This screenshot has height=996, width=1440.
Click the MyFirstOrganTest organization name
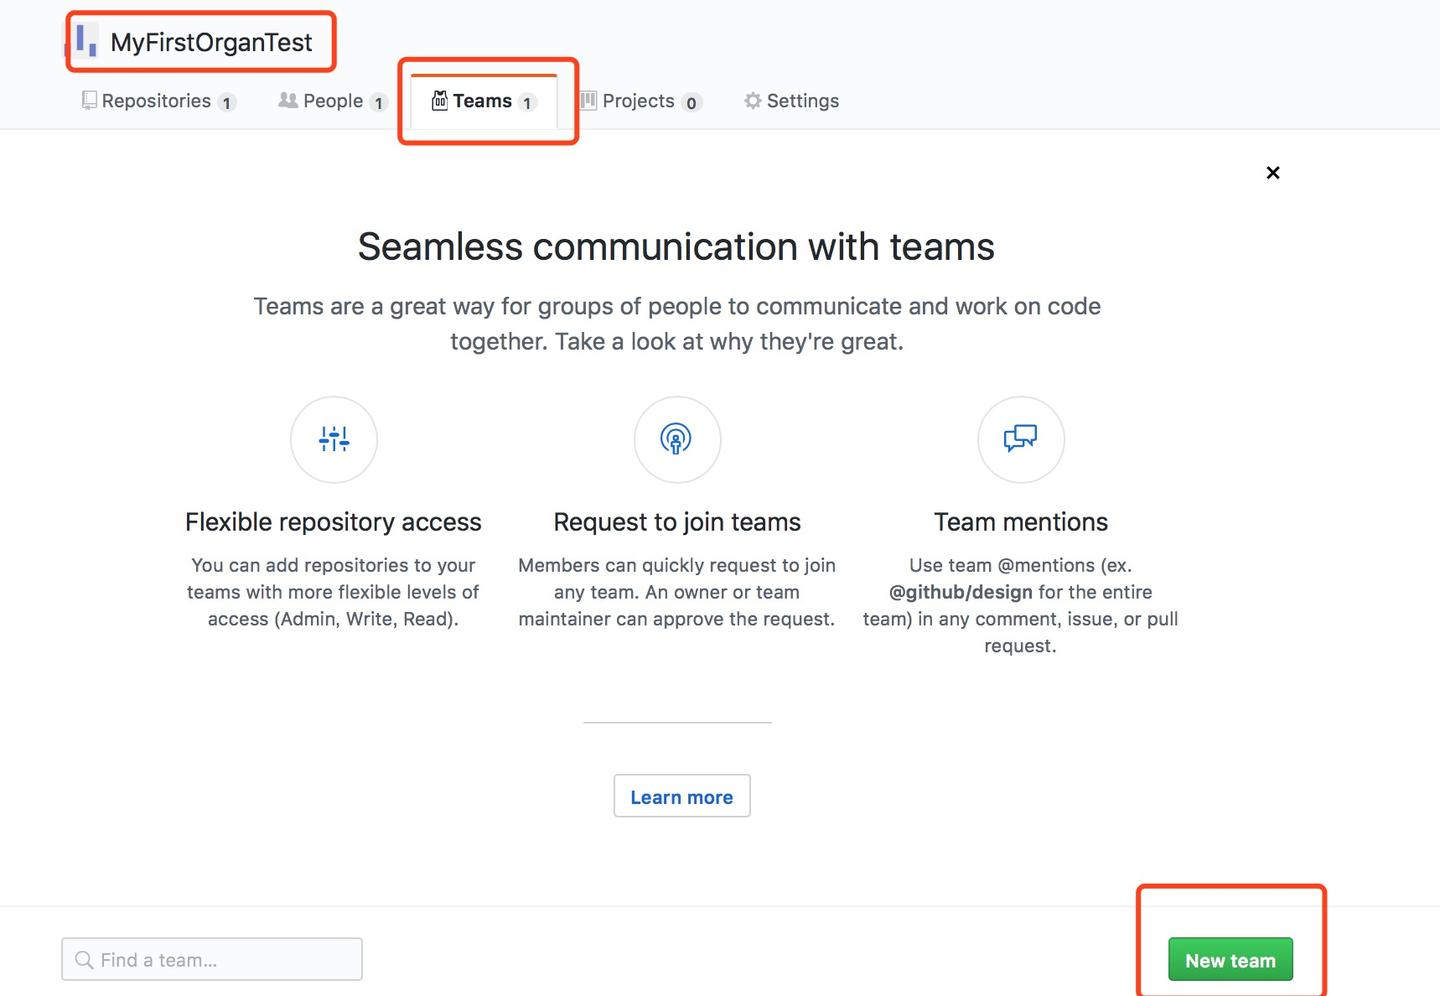tap(211, 42)
